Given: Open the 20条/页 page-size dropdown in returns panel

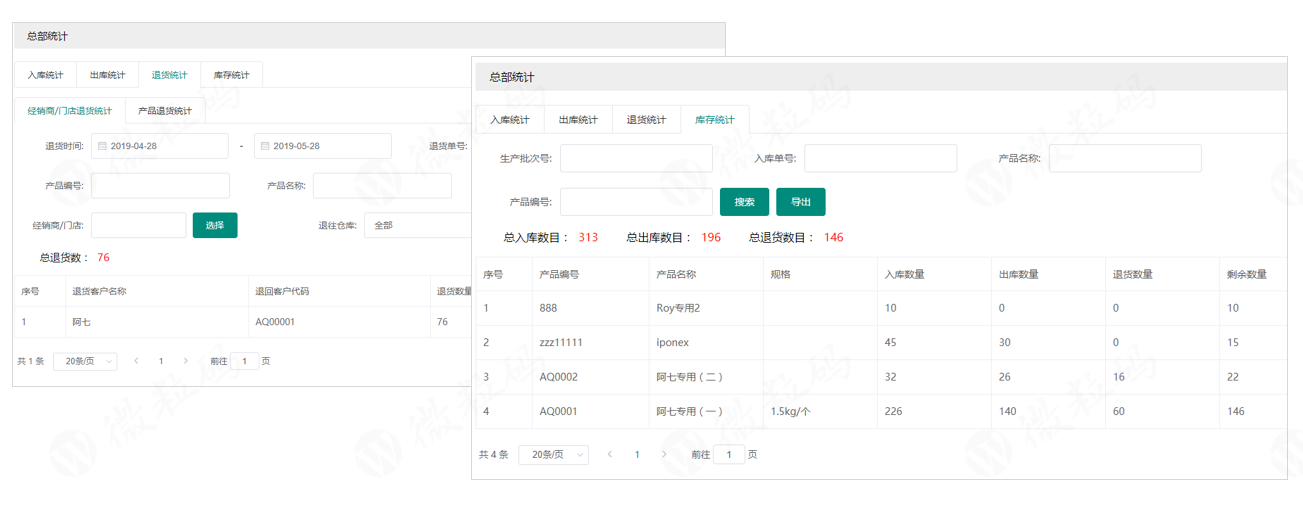Looking at the screenshot, I should (x=85, y=361).
